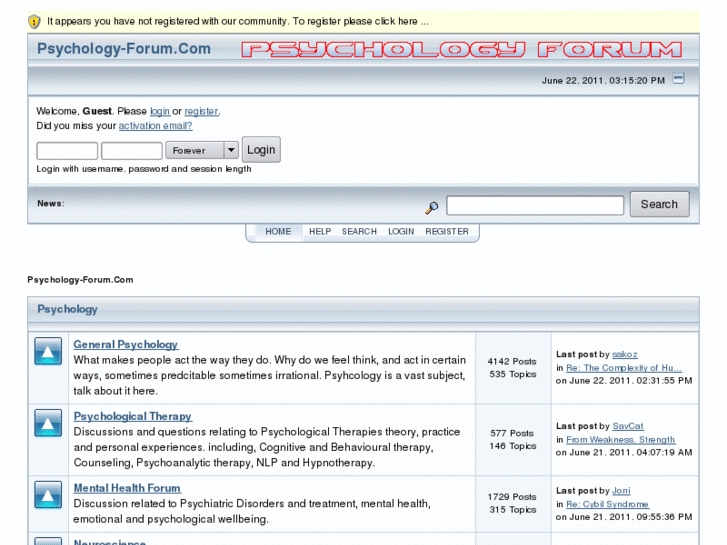The width and height of the screenshot is (727, 545).
Task: Click the register link in the welcome text
Action: (201, 111)
